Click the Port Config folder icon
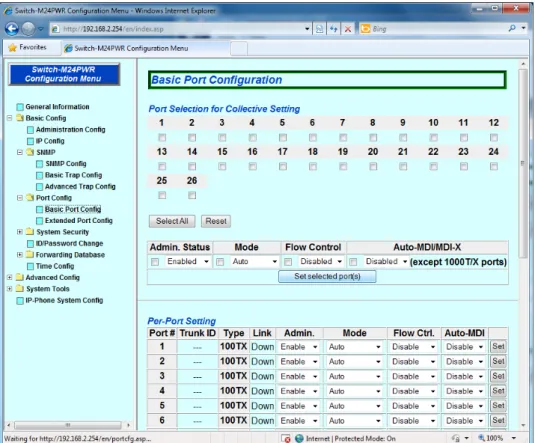Viewport: 535px width, 443px height. pos(30,198)
